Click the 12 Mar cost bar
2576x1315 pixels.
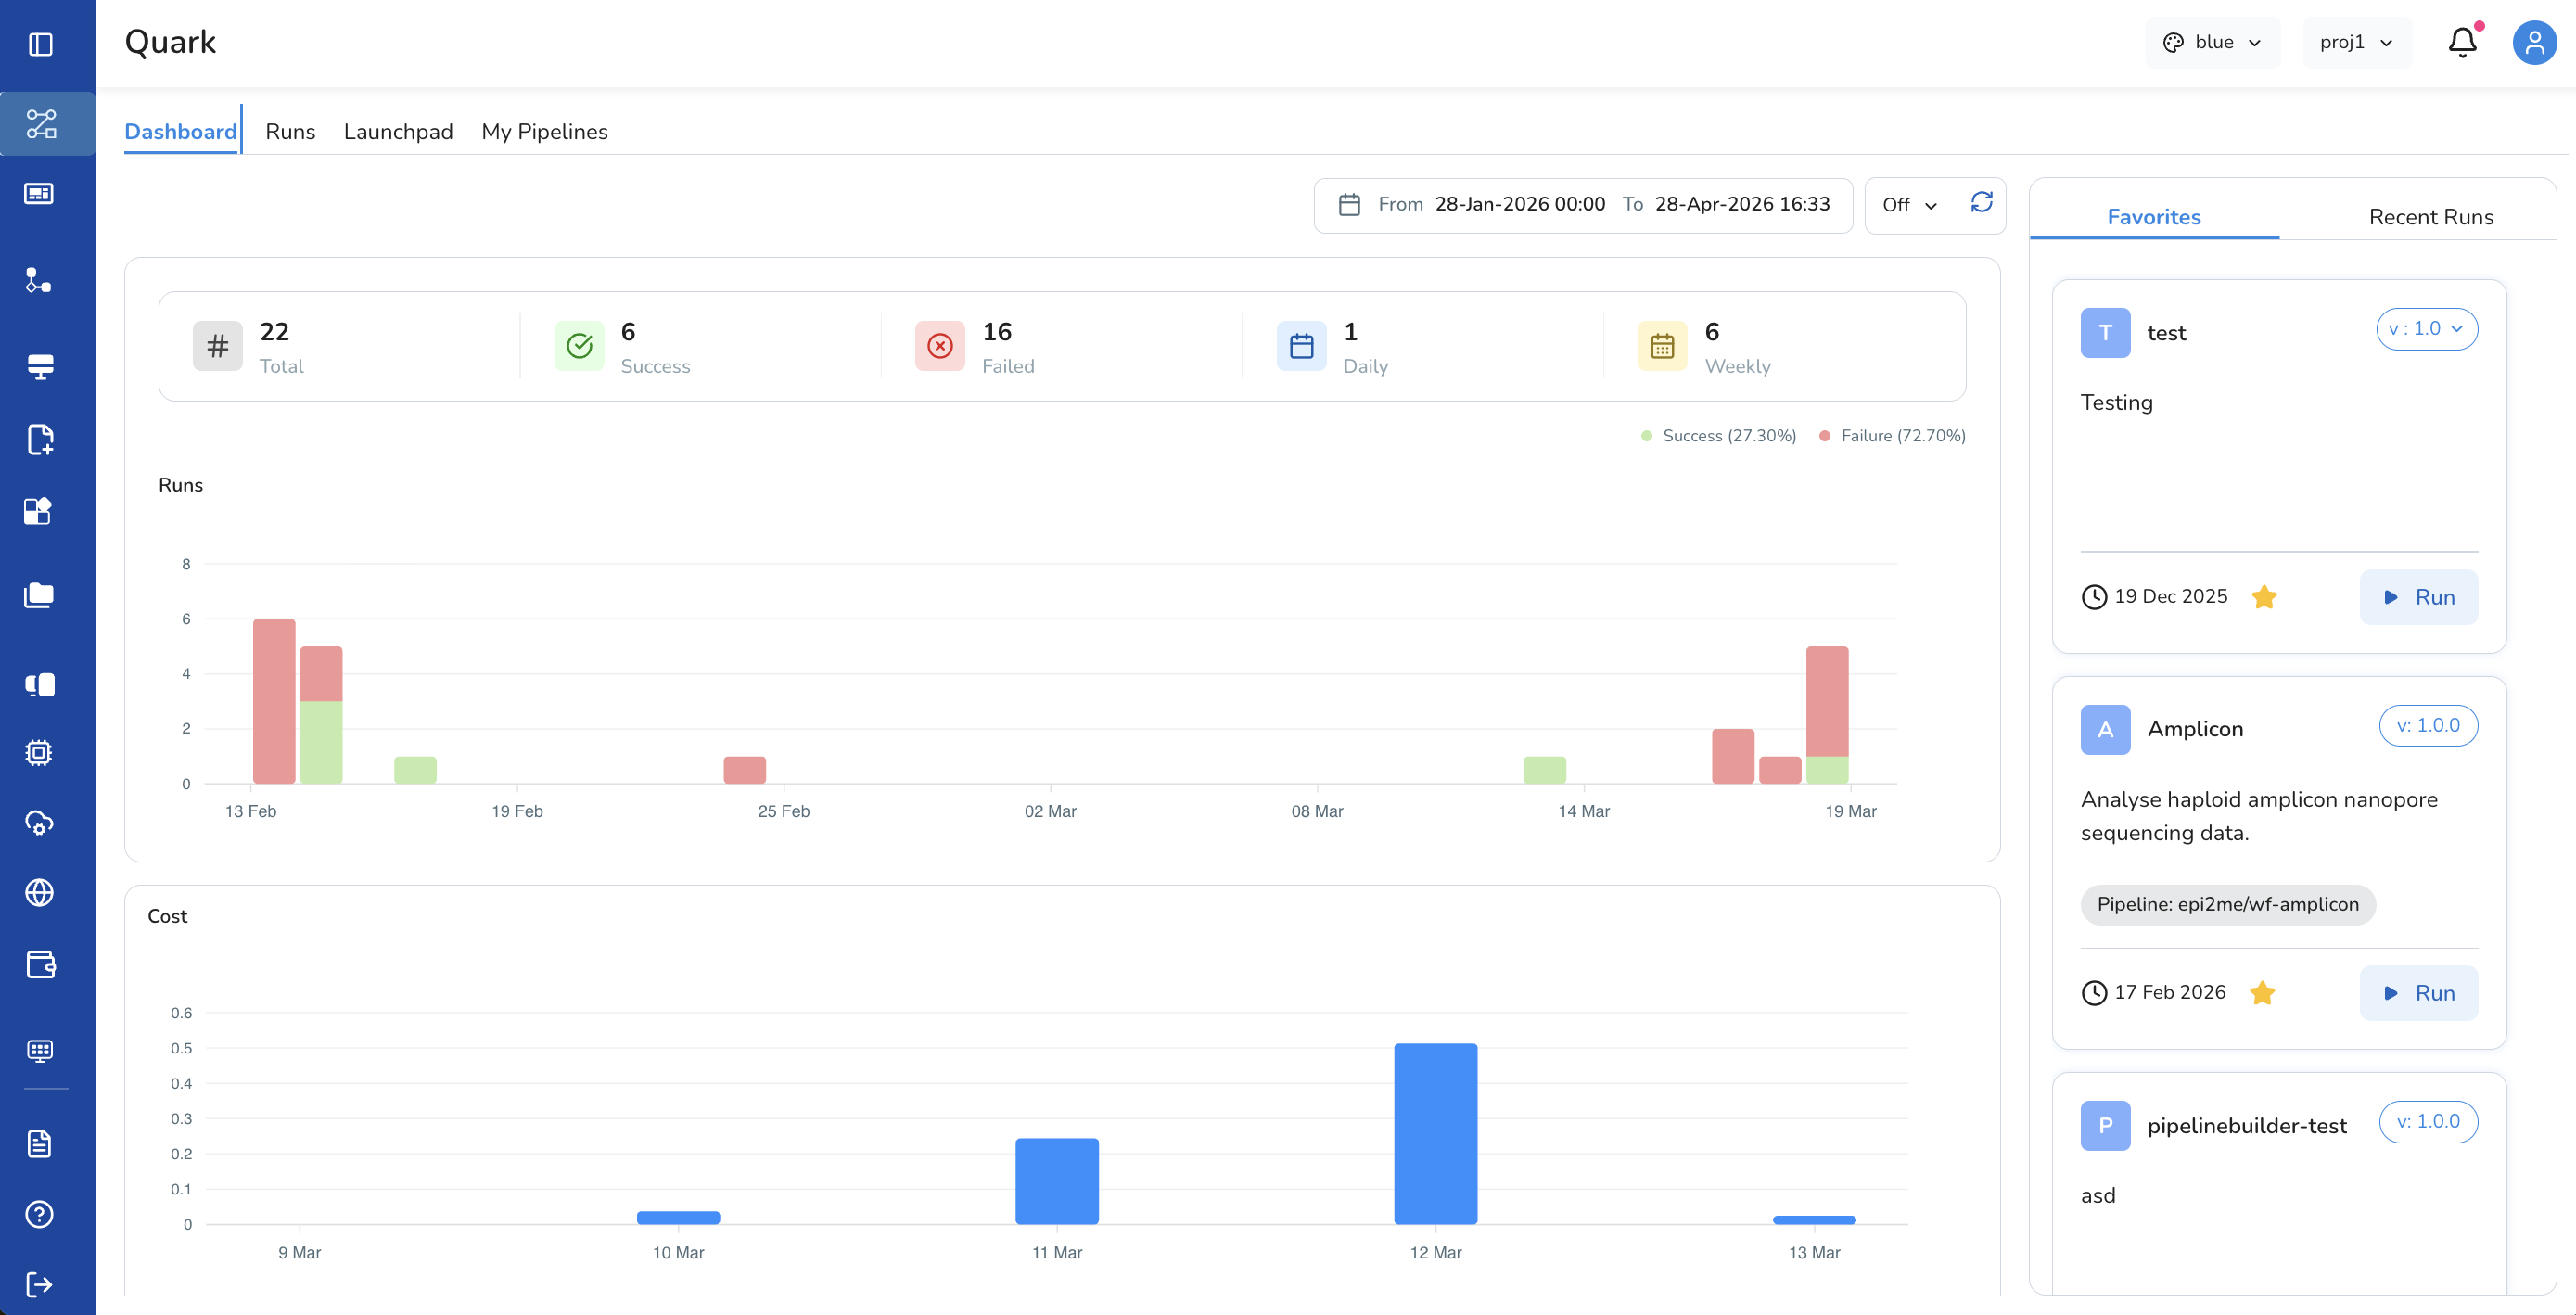click(x=1436, y=1134)
